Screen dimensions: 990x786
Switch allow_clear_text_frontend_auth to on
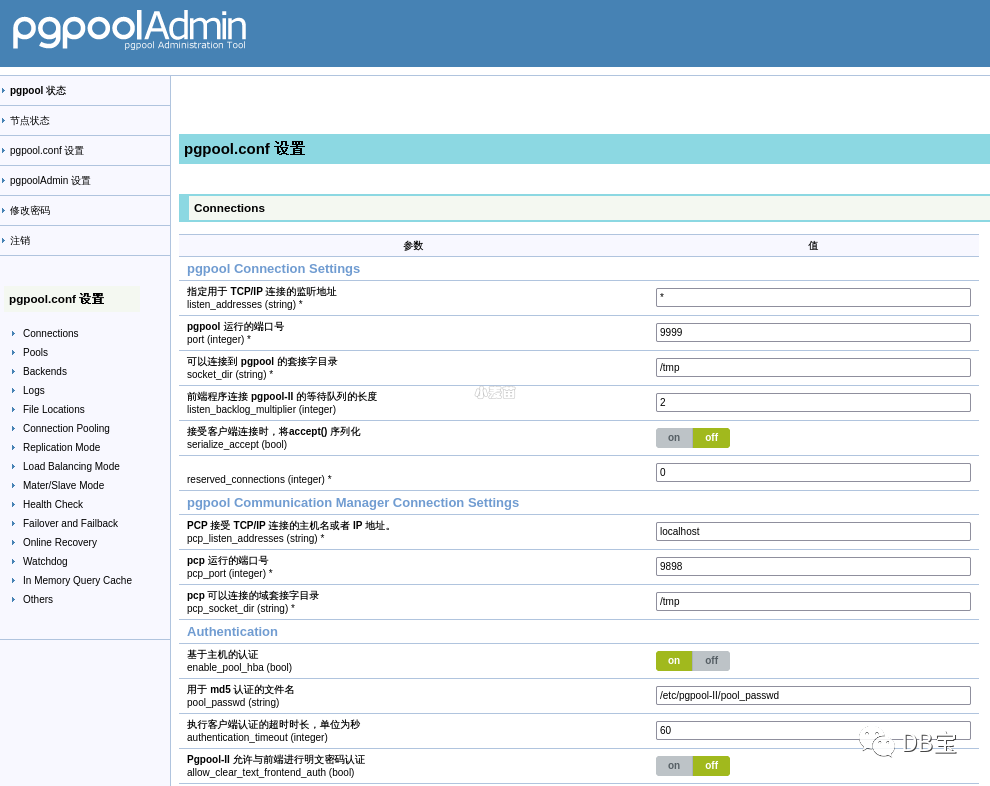click(674, 765)
